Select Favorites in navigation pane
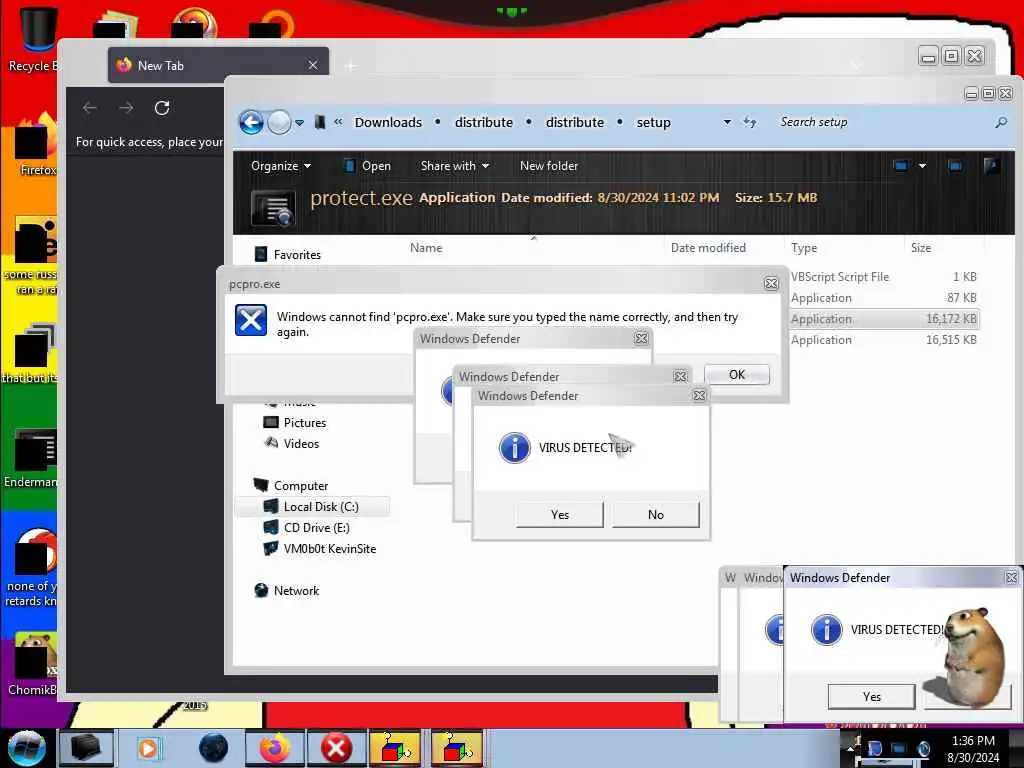The width and height of the screenshot is (1024, 768). tap(288, 255)
